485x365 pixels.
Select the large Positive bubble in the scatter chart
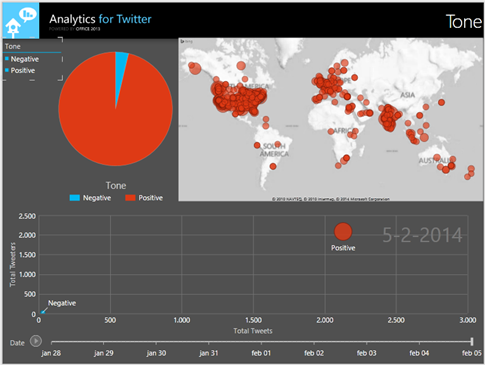343,232
